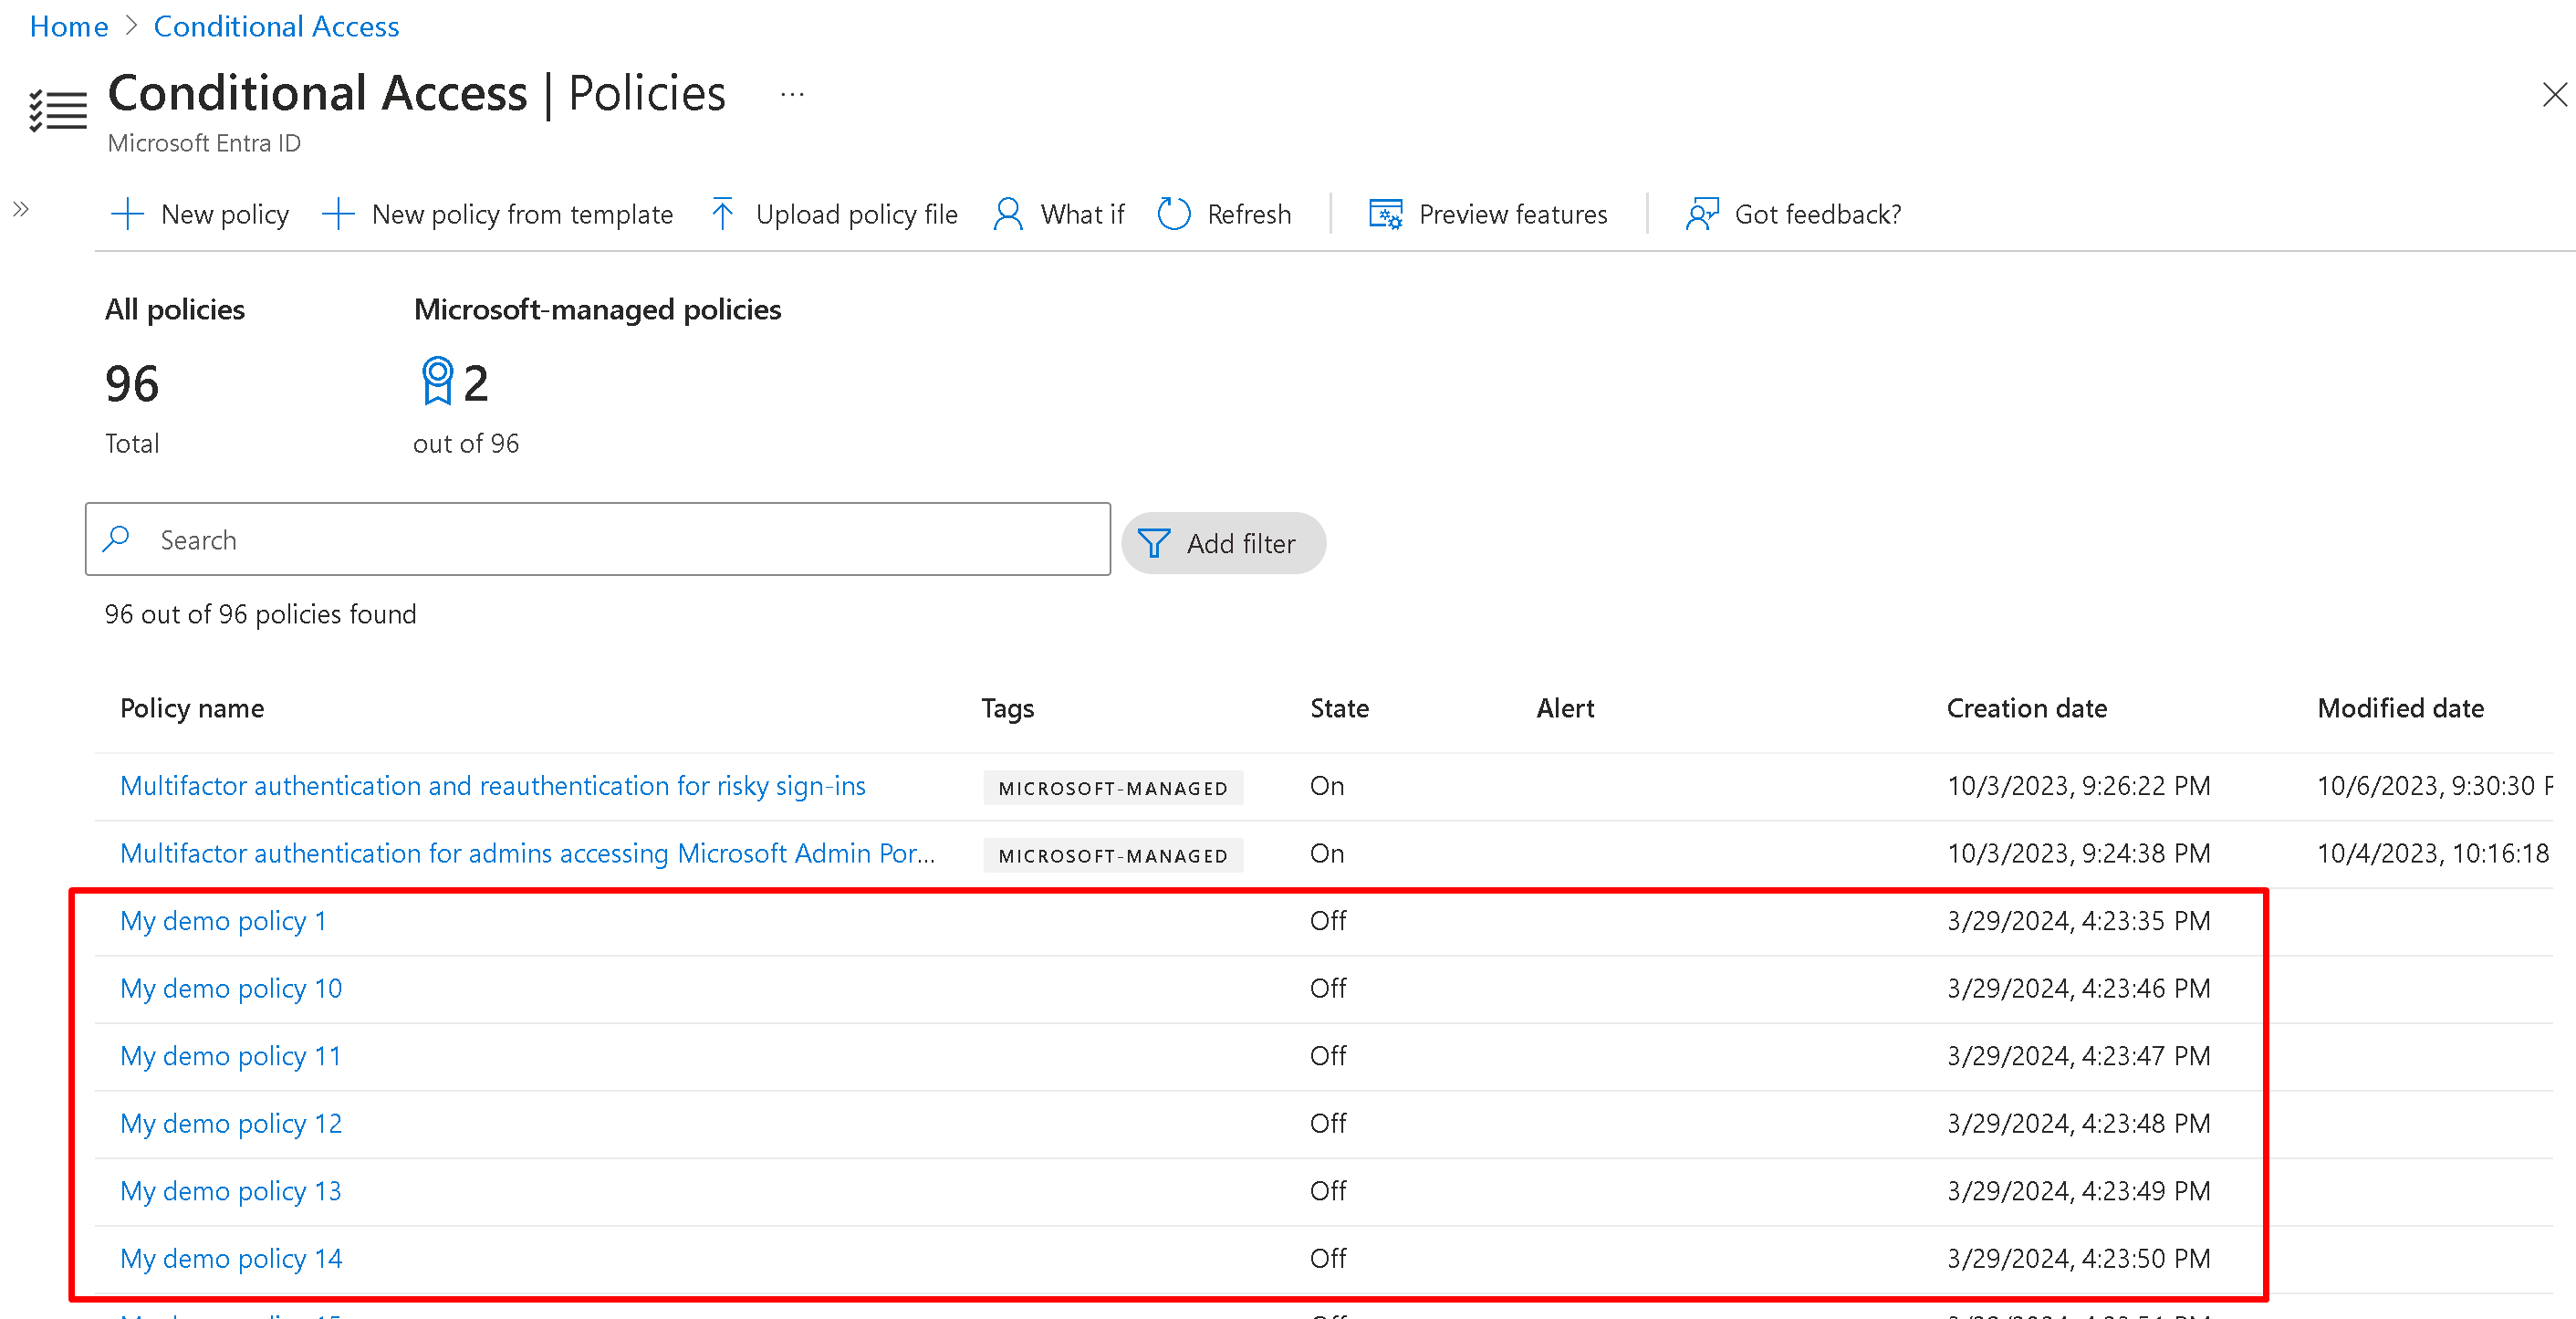
Task: Open My demo policy 10
Action: (231, 988)
